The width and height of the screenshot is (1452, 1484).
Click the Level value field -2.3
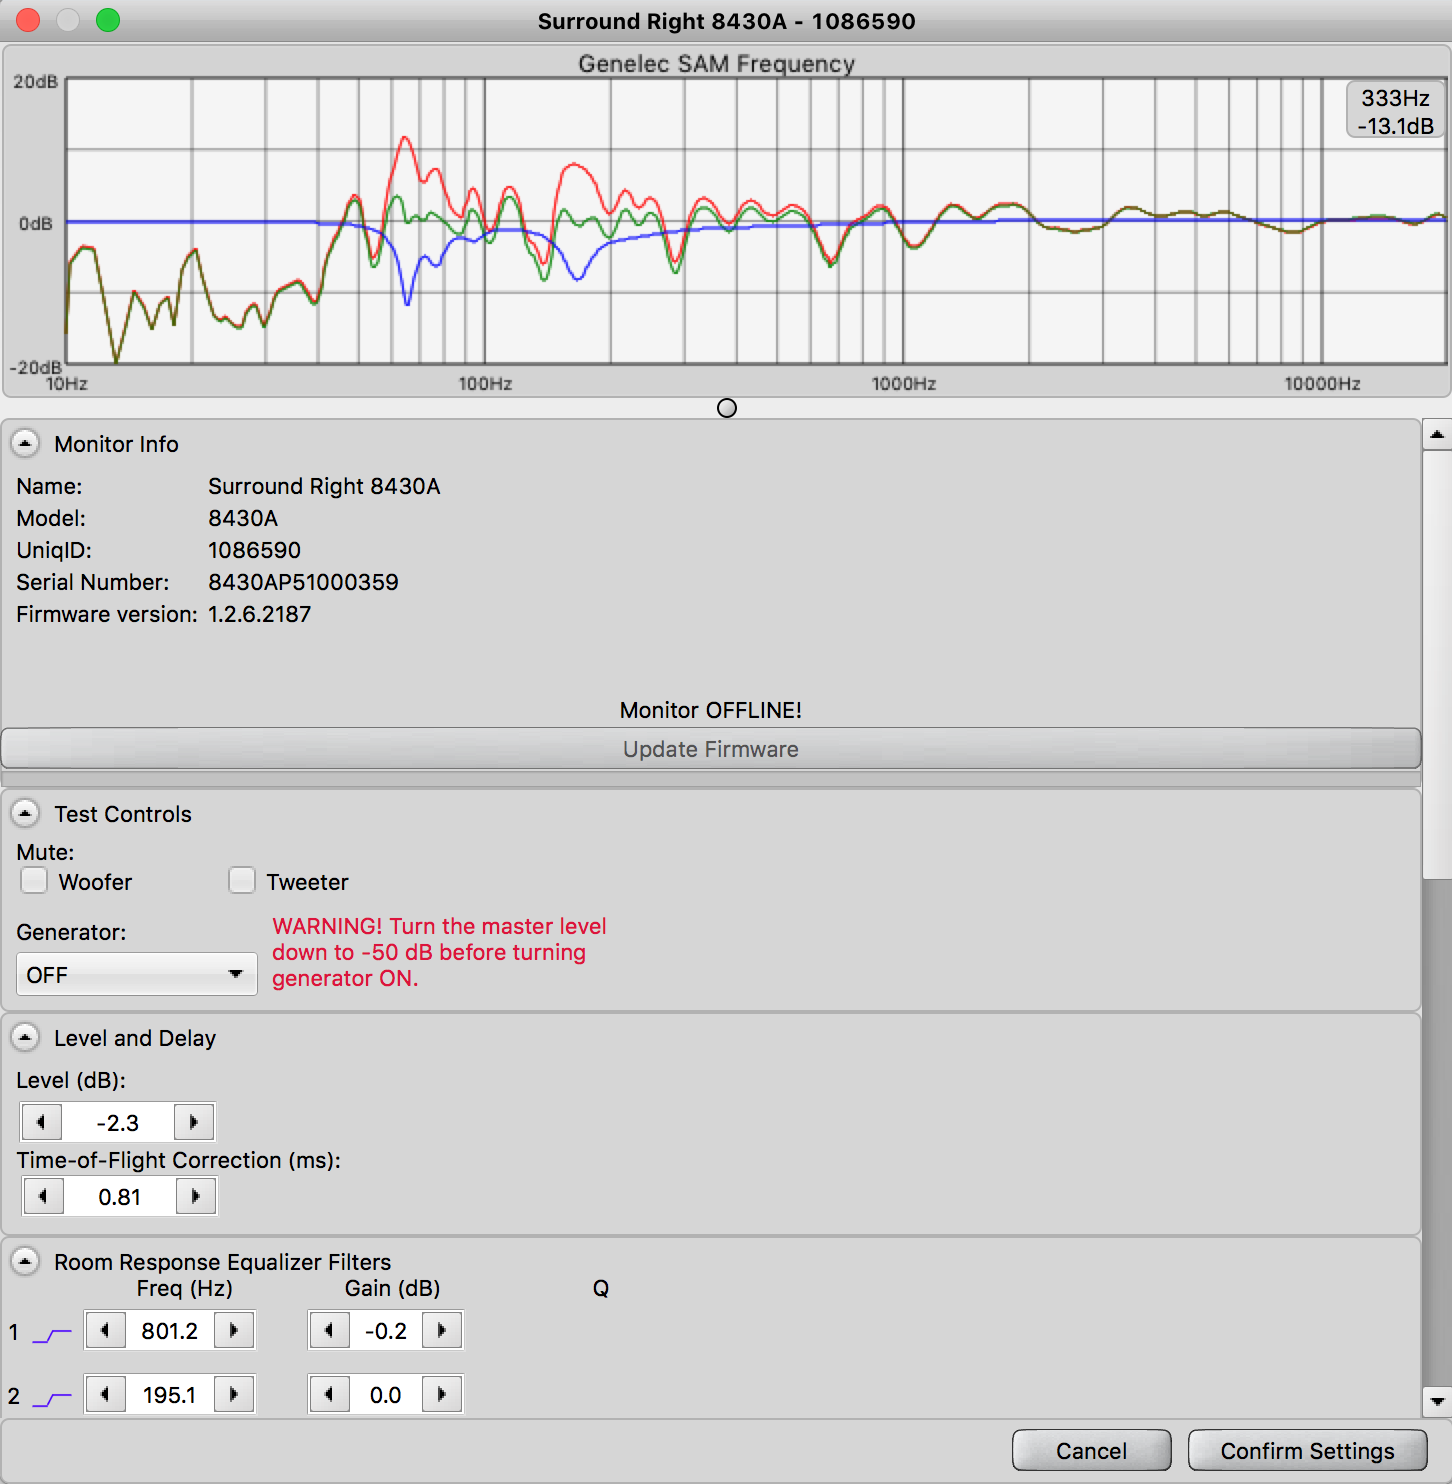(x=118, y=1122)
